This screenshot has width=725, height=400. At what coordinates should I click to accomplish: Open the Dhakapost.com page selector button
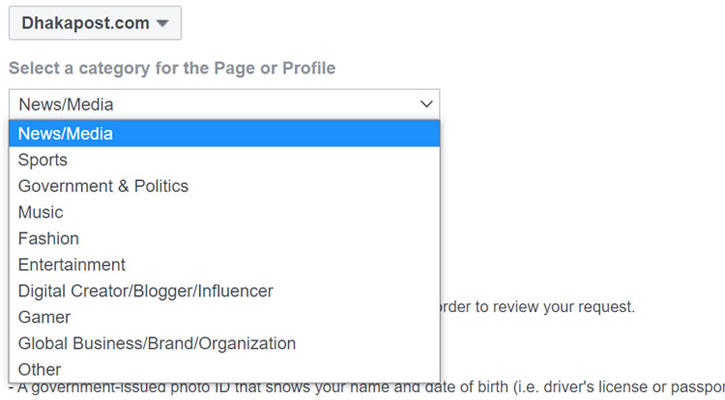tap(95, 23)
